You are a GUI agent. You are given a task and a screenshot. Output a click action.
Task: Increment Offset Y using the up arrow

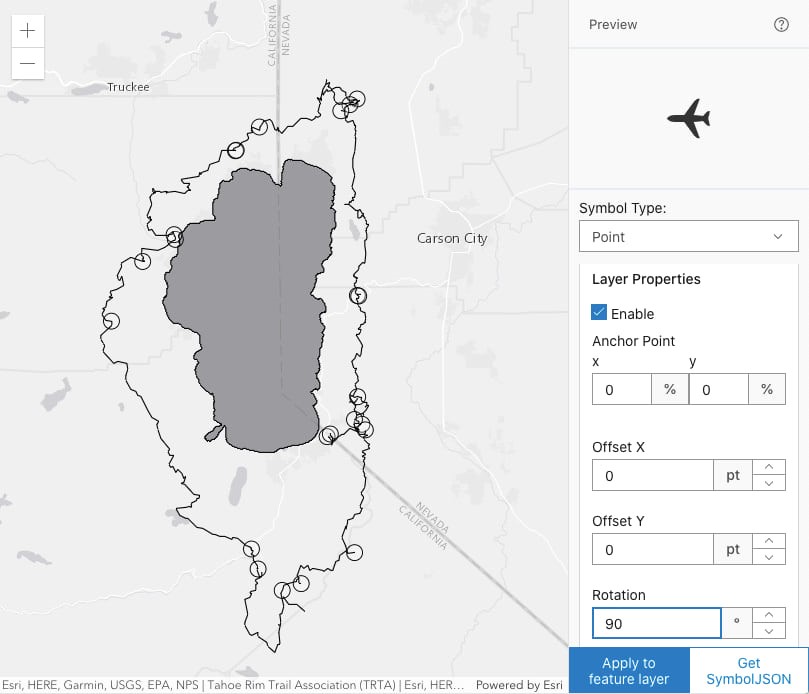coord(769,543)
